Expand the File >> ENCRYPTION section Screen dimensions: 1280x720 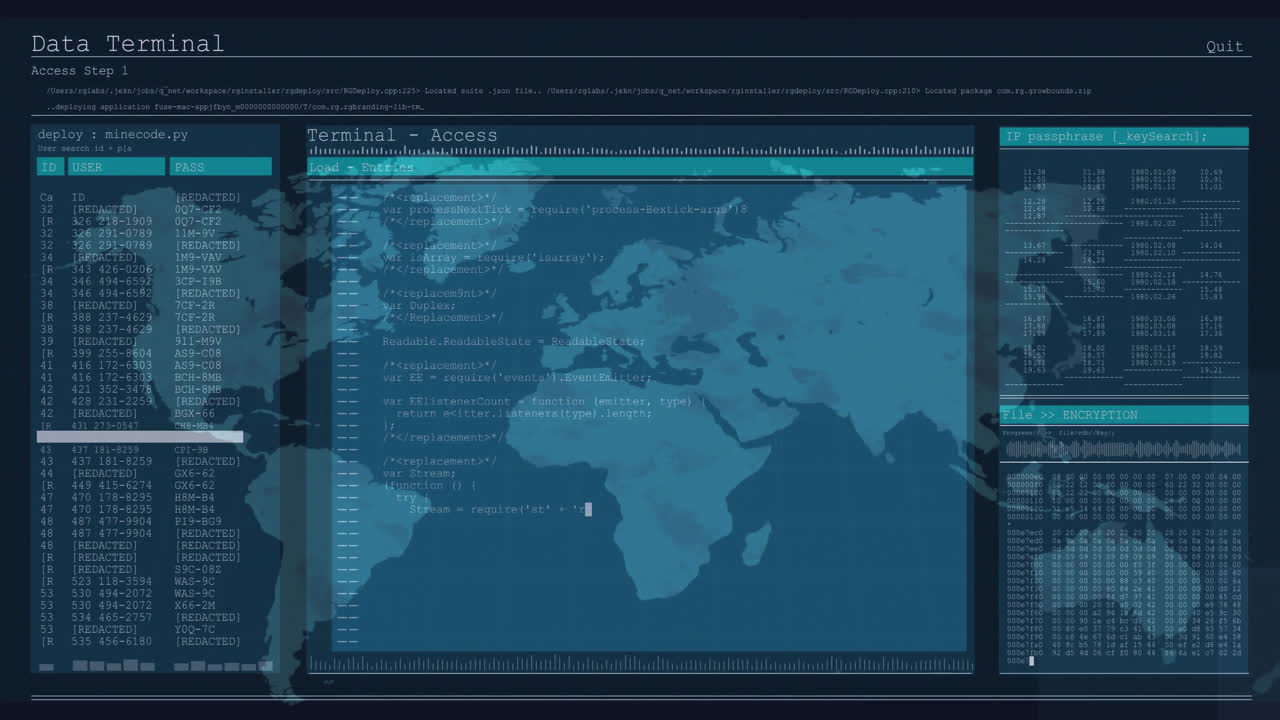[x=1122, y=414]
